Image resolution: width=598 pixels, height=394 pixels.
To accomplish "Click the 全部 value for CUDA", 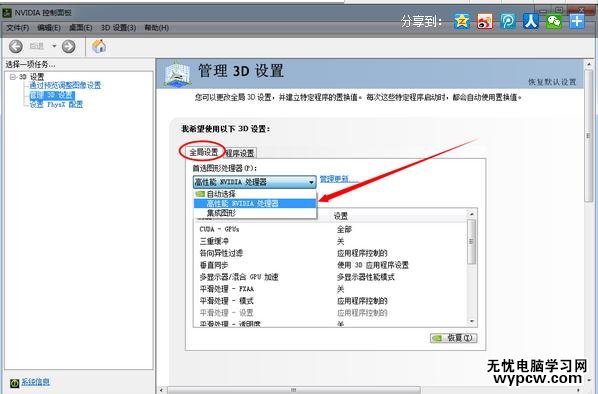I will [x=344, y=229].
